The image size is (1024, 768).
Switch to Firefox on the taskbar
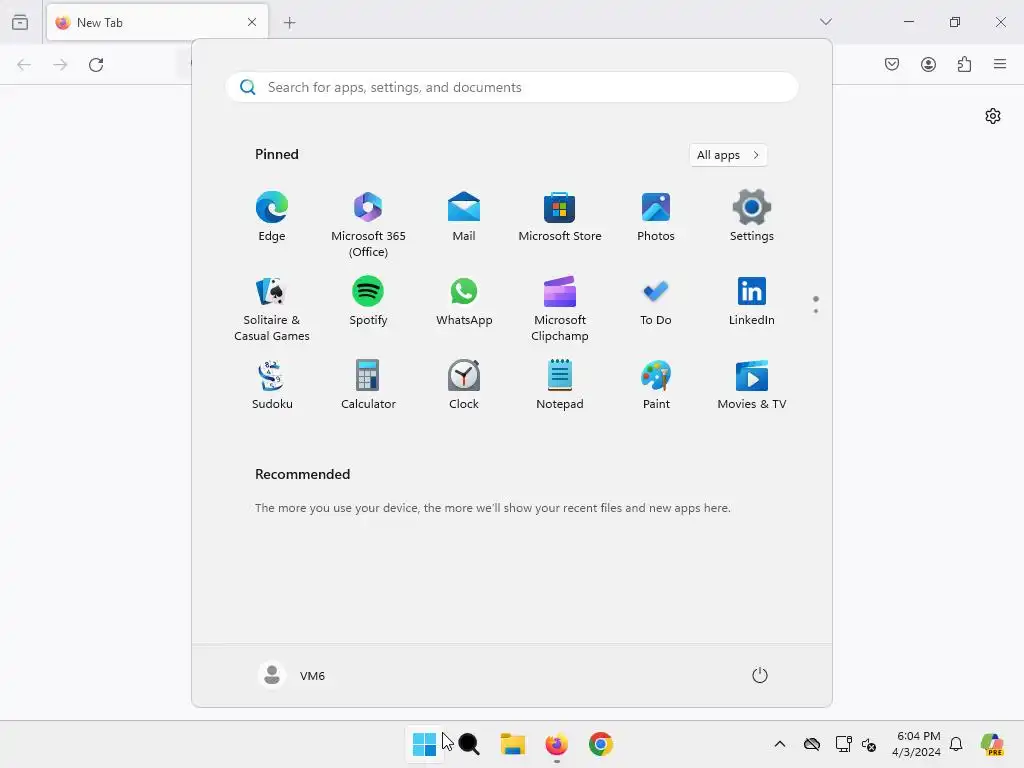pyautogui.click(x=556, y=744)
